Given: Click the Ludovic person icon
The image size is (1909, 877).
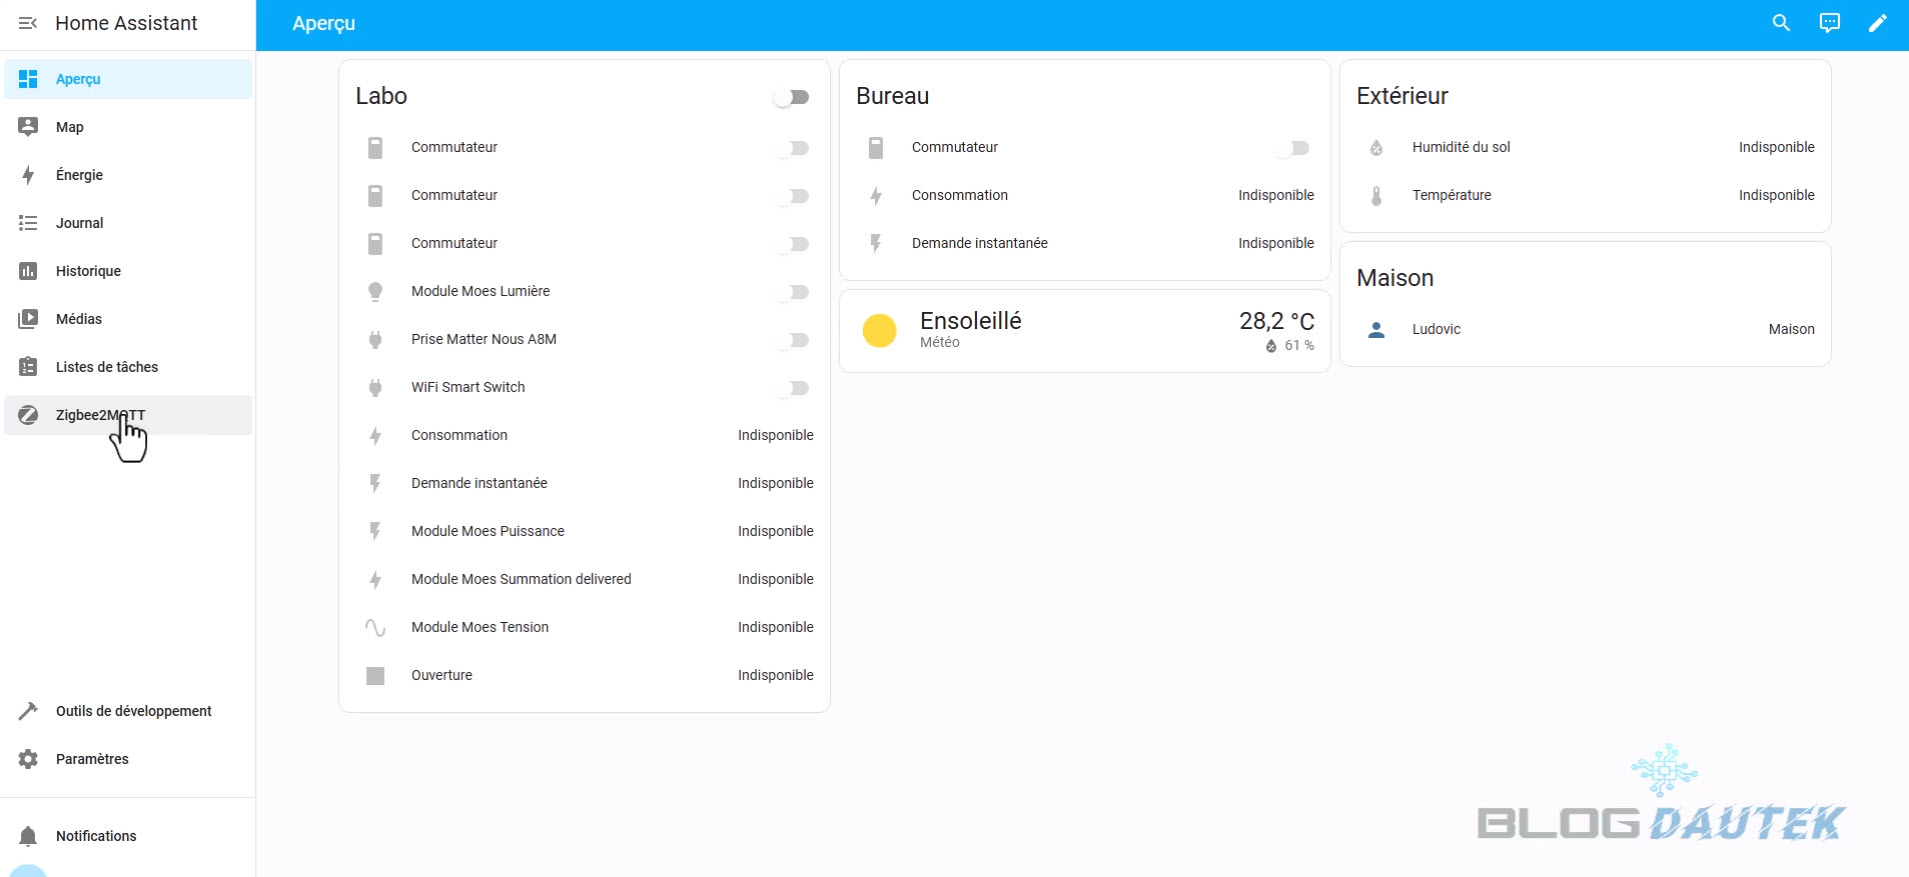Looking at the screenshot, I should (1376, 329).
